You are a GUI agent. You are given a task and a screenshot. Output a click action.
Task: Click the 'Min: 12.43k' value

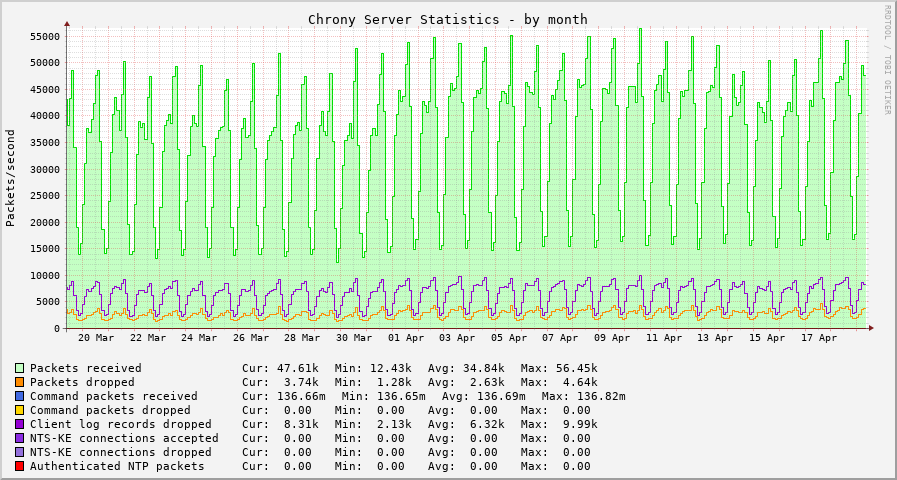pos(373,368)
